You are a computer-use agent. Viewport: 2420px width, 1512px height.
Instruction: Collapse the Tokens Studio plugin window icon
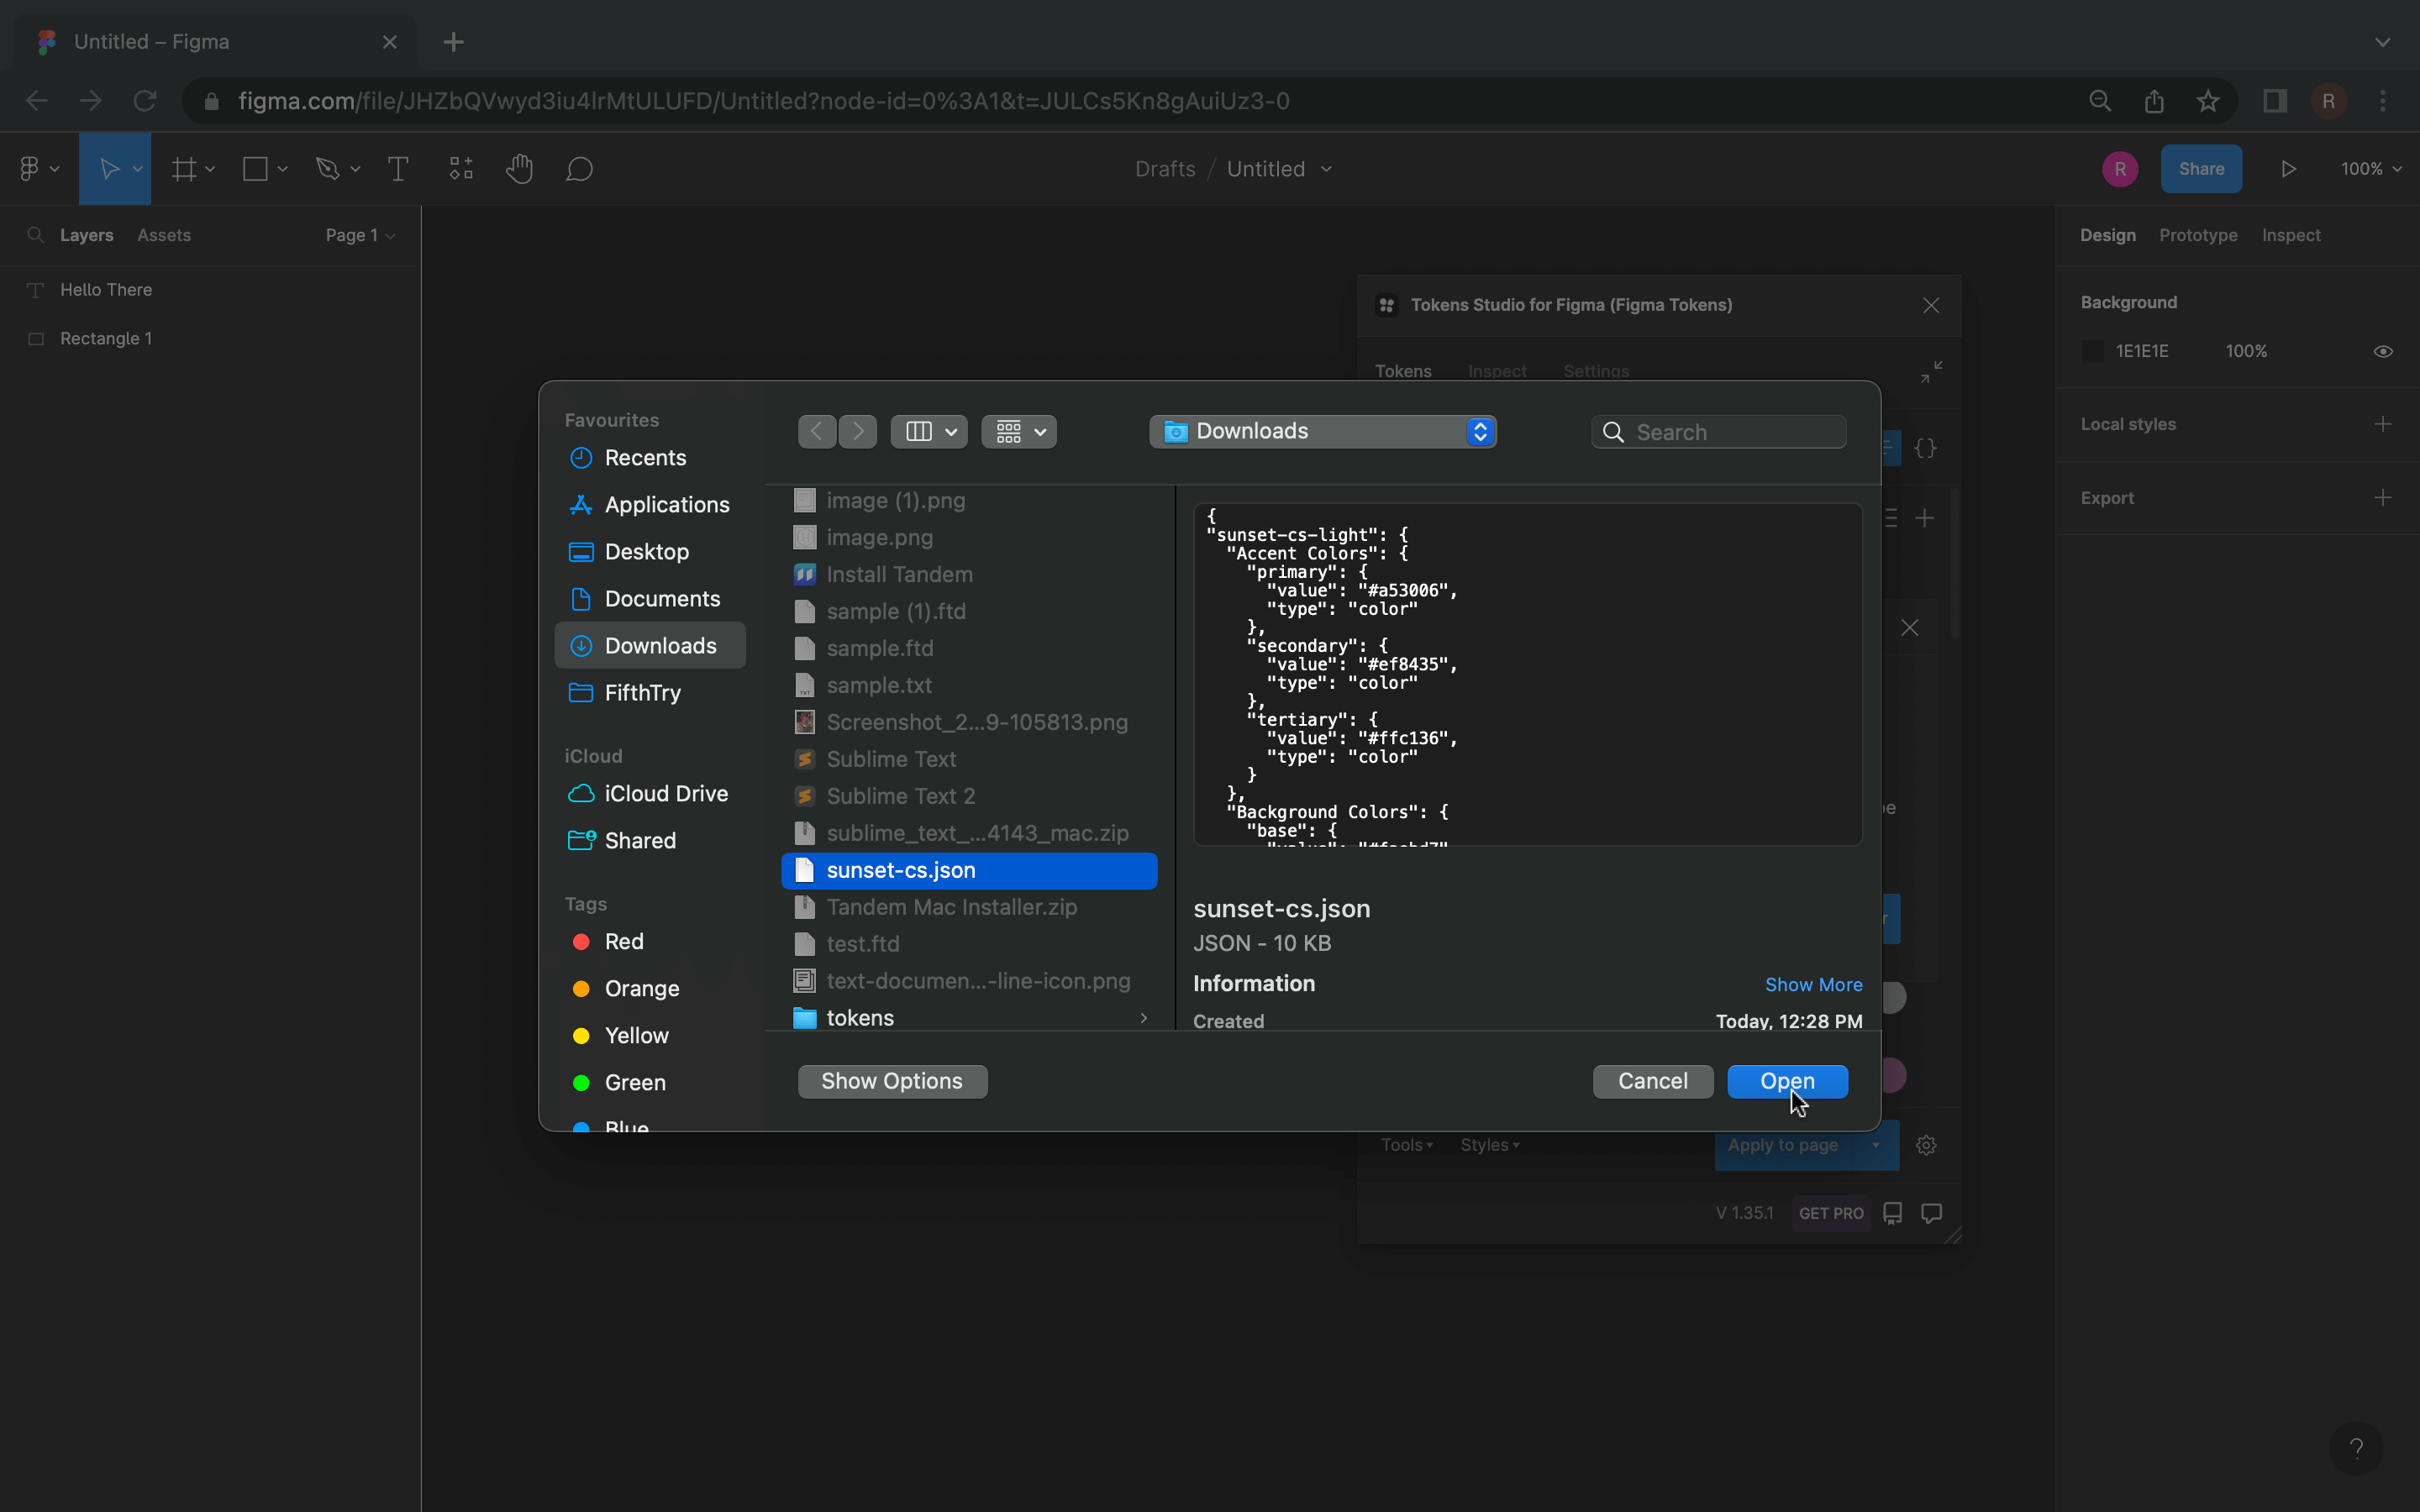point(1931,372)
